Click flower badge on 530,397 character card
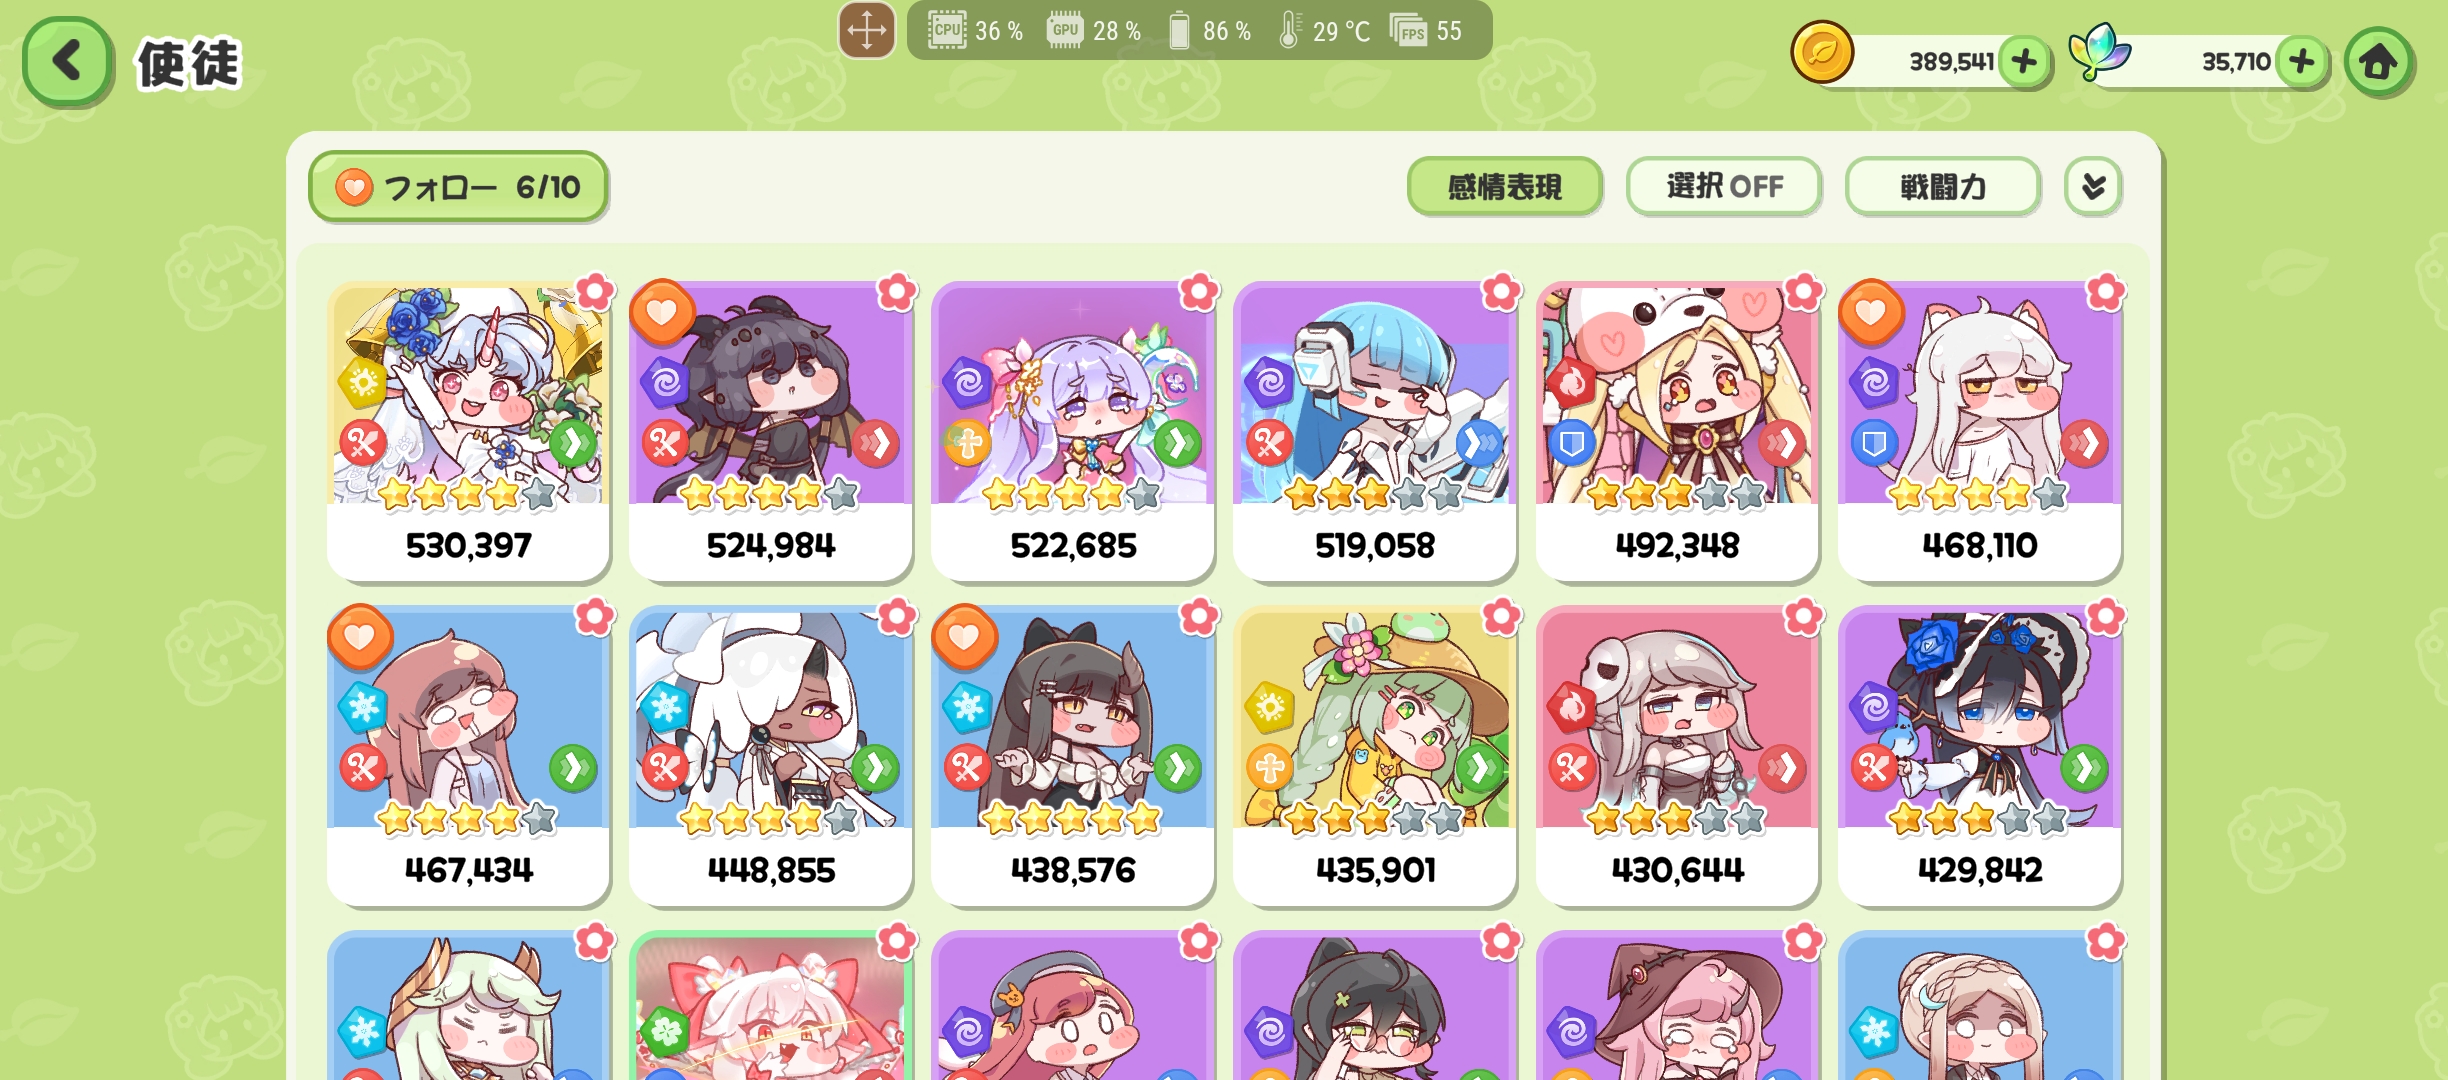The width and height of the screenshot is (2448, 1080). point(595,292)
